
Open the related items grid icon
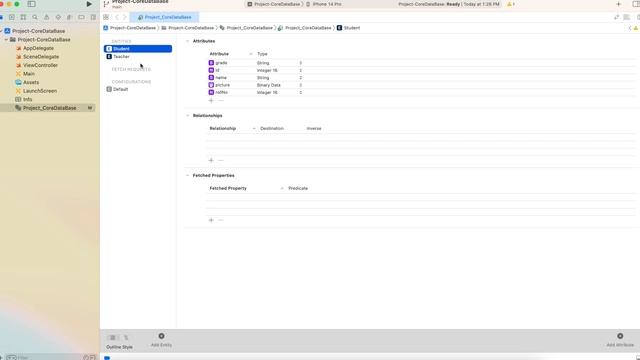click(106, 17)
